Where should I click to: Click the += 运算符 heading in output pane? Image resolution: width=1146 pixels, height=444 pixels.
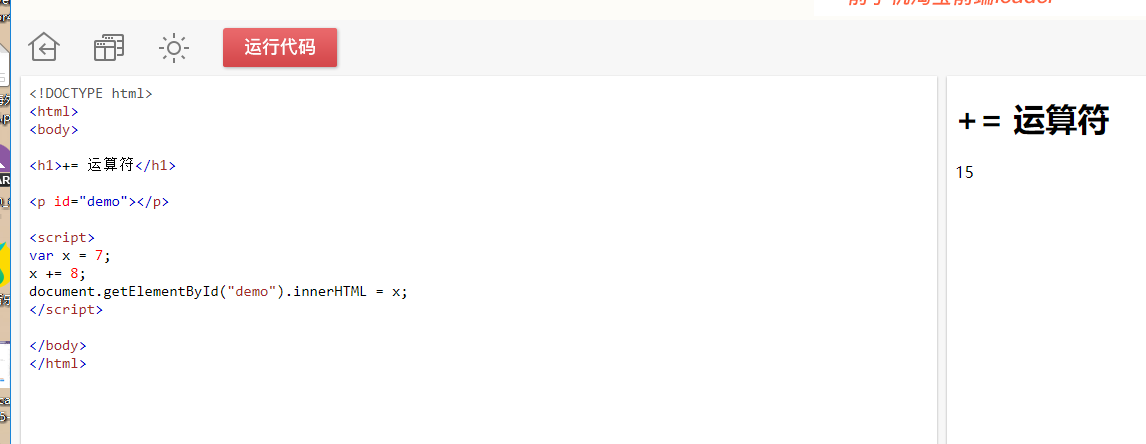point(1033,121)
